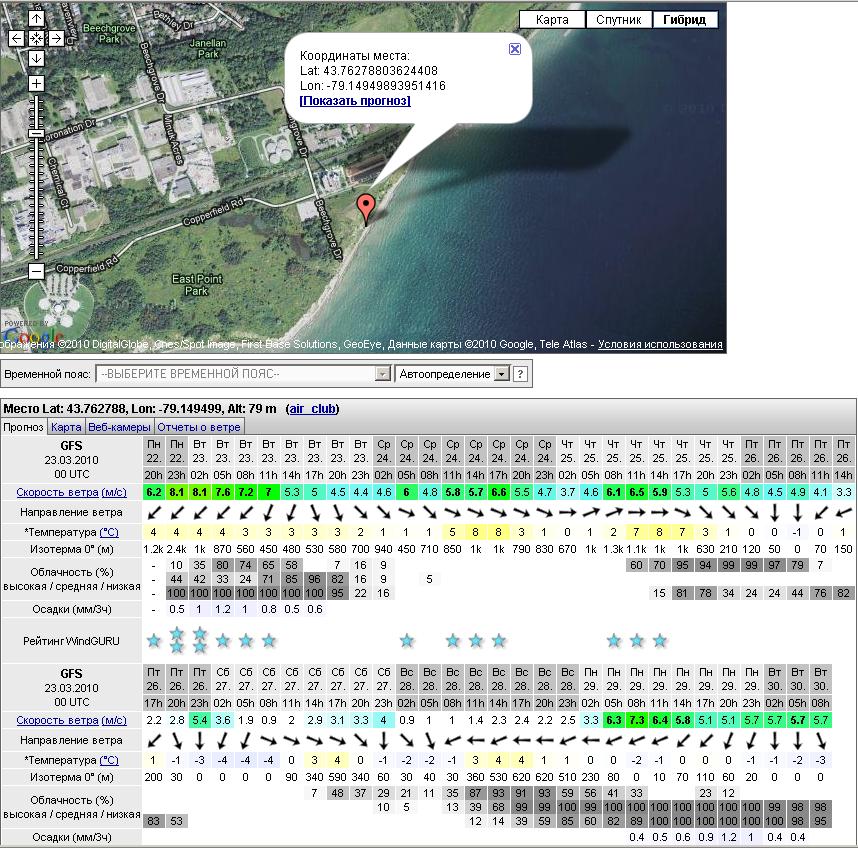Pan the map right with the arrow
The width and height of the screenshot is (858, 848).
56,38
